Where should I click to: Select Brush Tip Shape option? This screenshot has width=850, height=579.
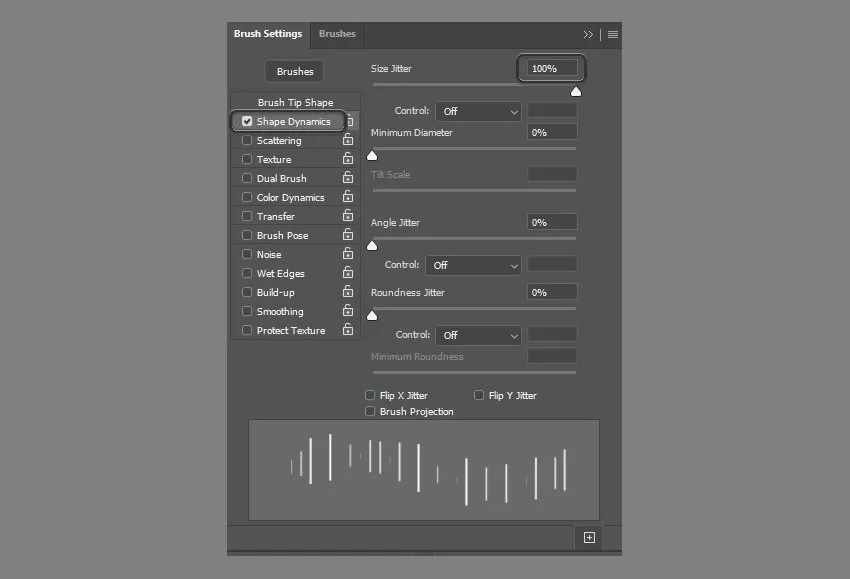295,103
